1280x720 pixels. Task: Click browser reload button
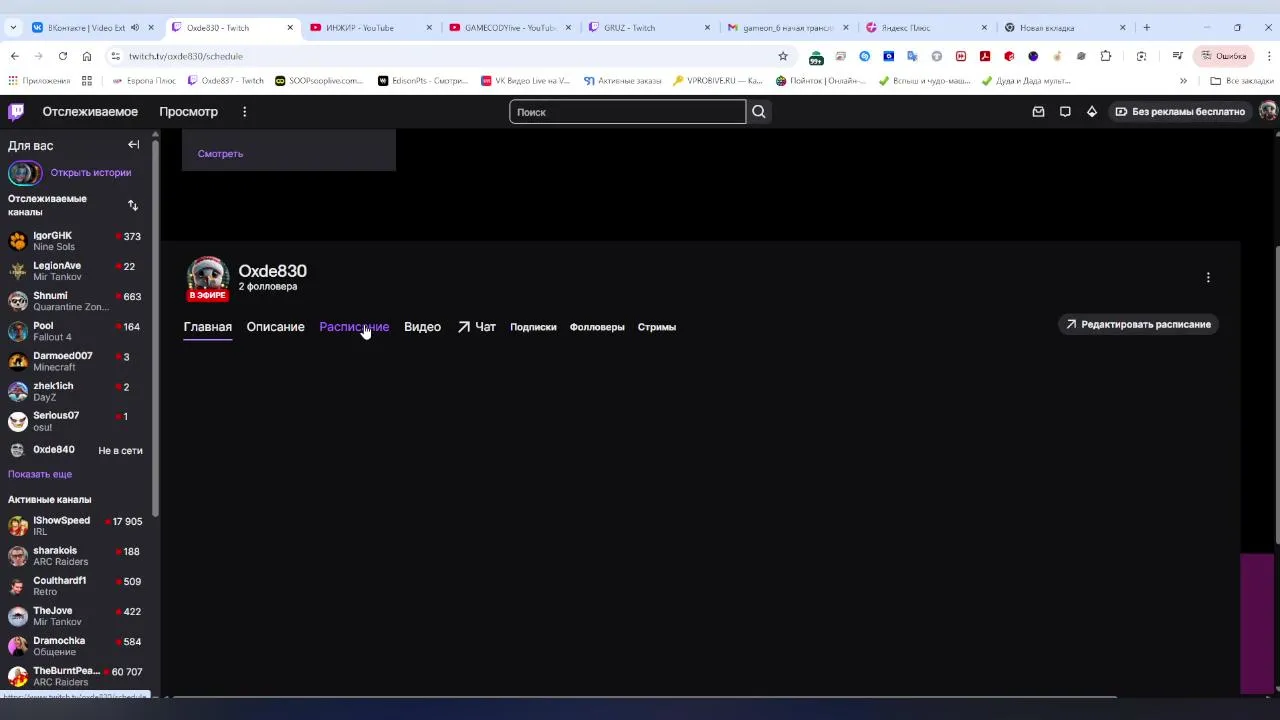(63, 56)
